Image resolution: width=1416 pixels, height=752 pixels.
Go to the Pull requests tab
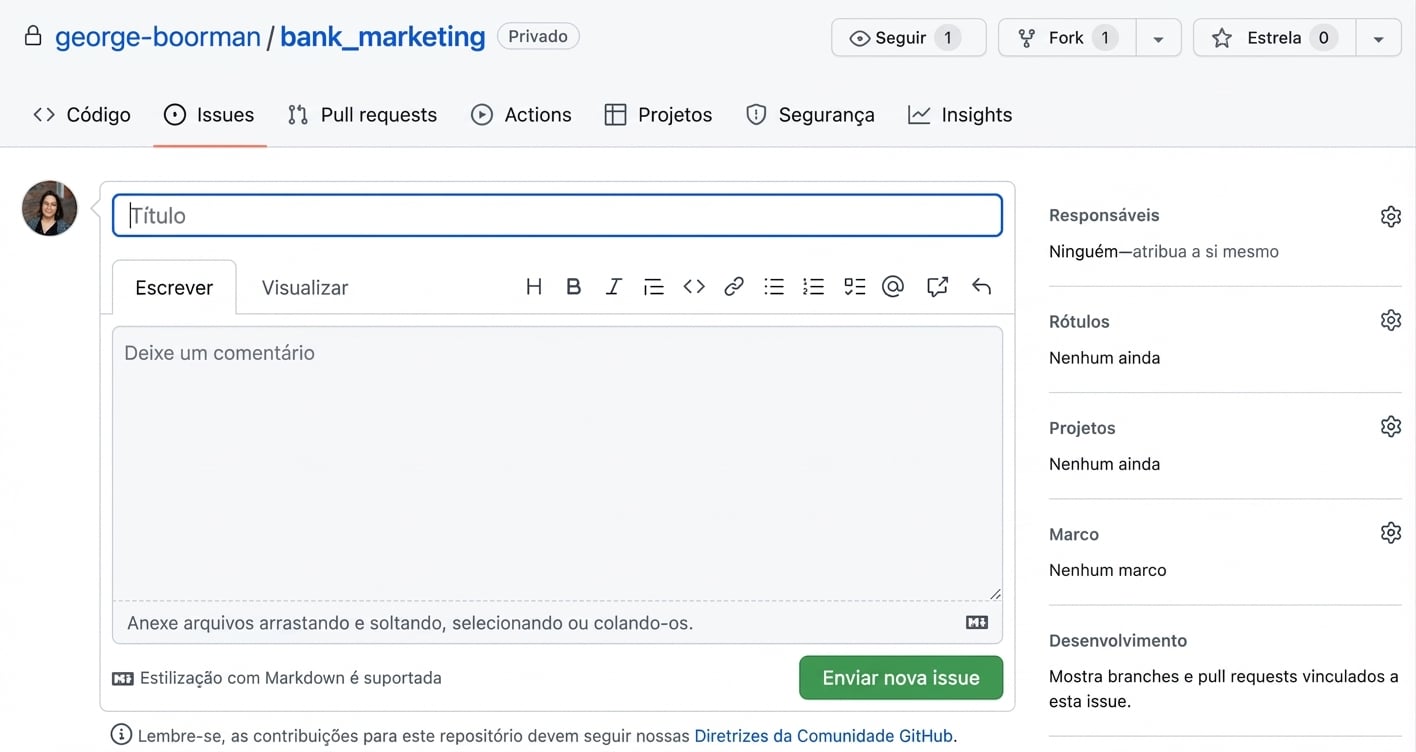coord(362,115)
